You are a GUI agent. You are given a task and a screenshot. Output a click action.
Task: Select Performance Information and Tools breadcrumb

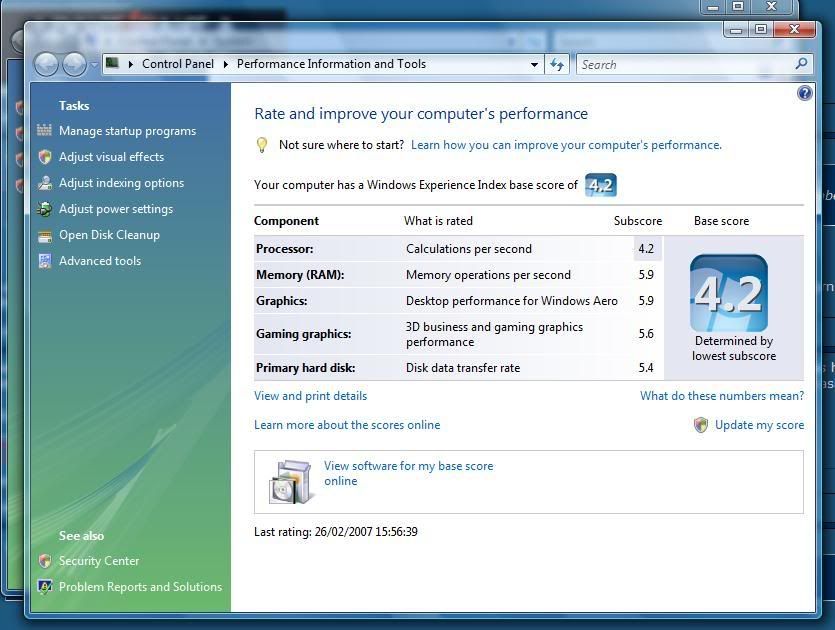[x=331, y=64]
